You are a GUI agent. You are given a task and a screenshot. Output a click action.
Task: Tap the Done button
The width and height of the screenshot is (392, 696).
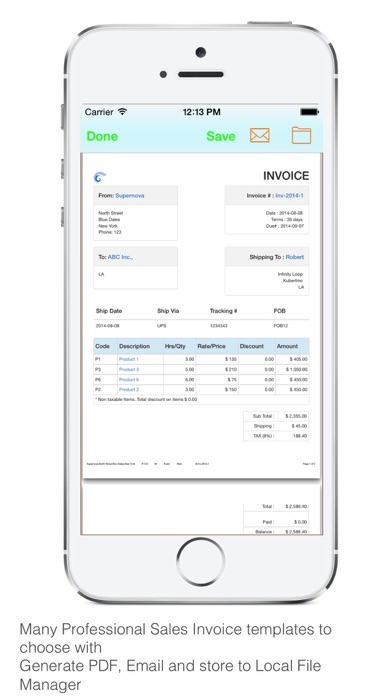[x=102, y=136]
